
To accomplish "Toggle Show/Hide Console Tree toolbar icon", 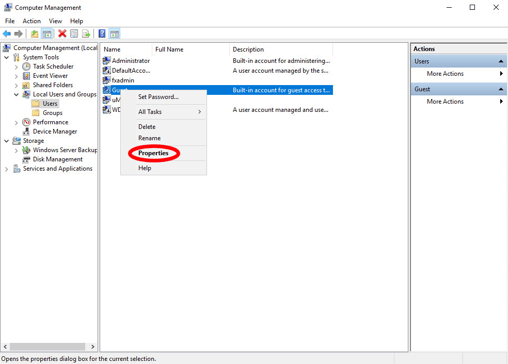I will 47,34.
